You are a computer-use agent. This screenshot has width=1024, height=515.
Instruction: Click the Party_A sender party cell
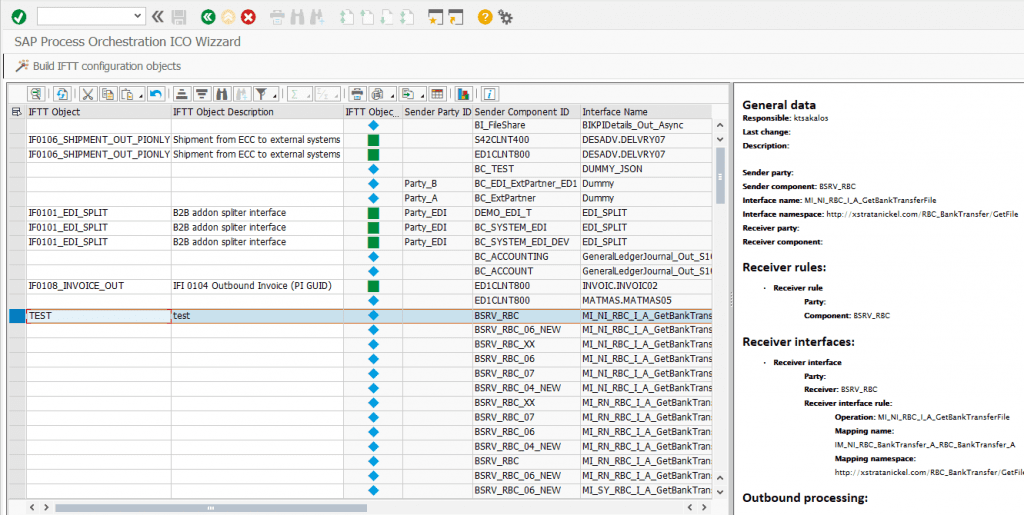pos(438,198)
